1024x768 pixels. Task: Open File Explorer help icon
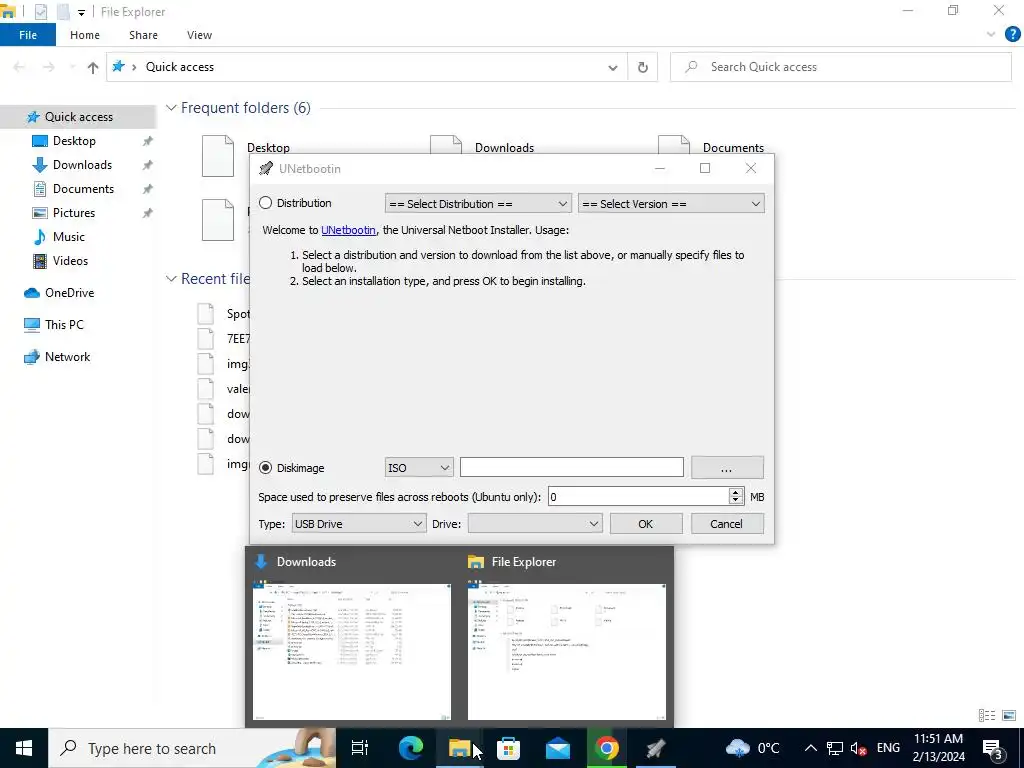point(1012,35)
